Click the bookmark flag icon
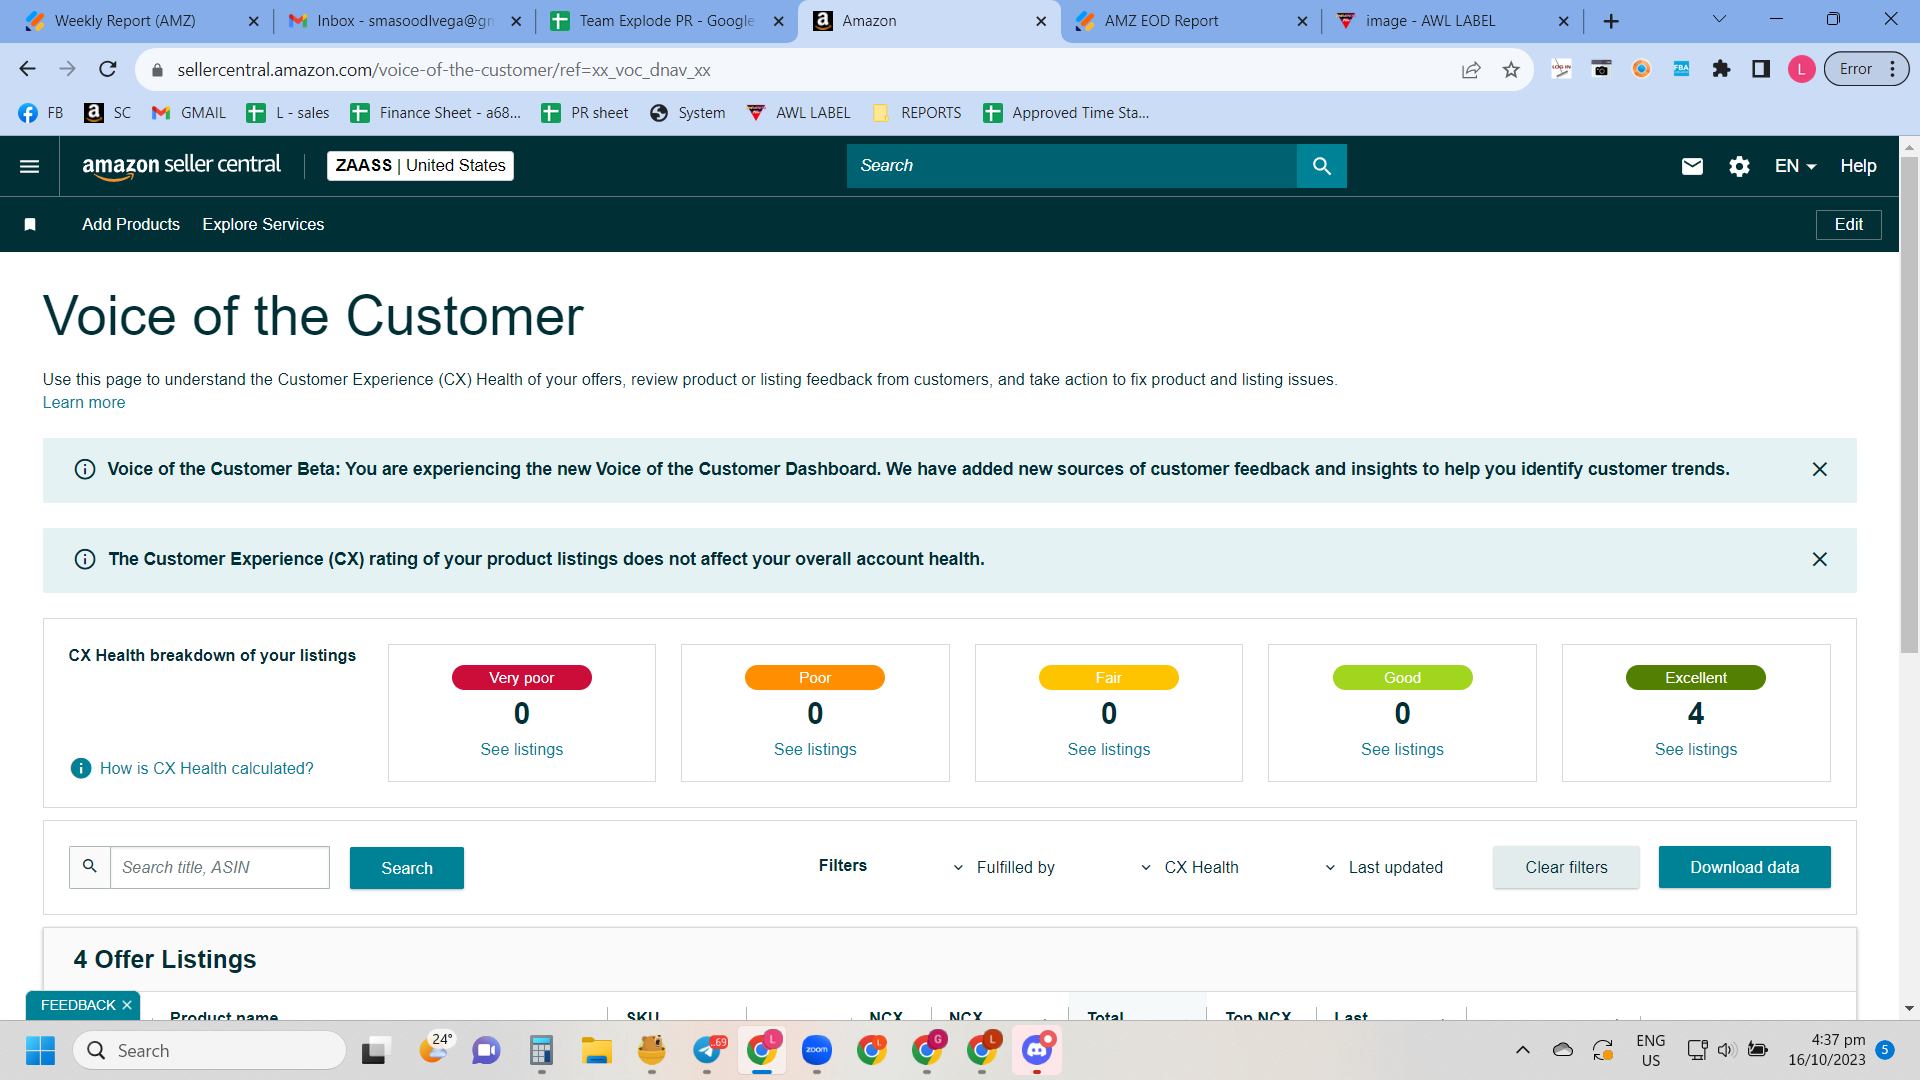 [30, 225]
